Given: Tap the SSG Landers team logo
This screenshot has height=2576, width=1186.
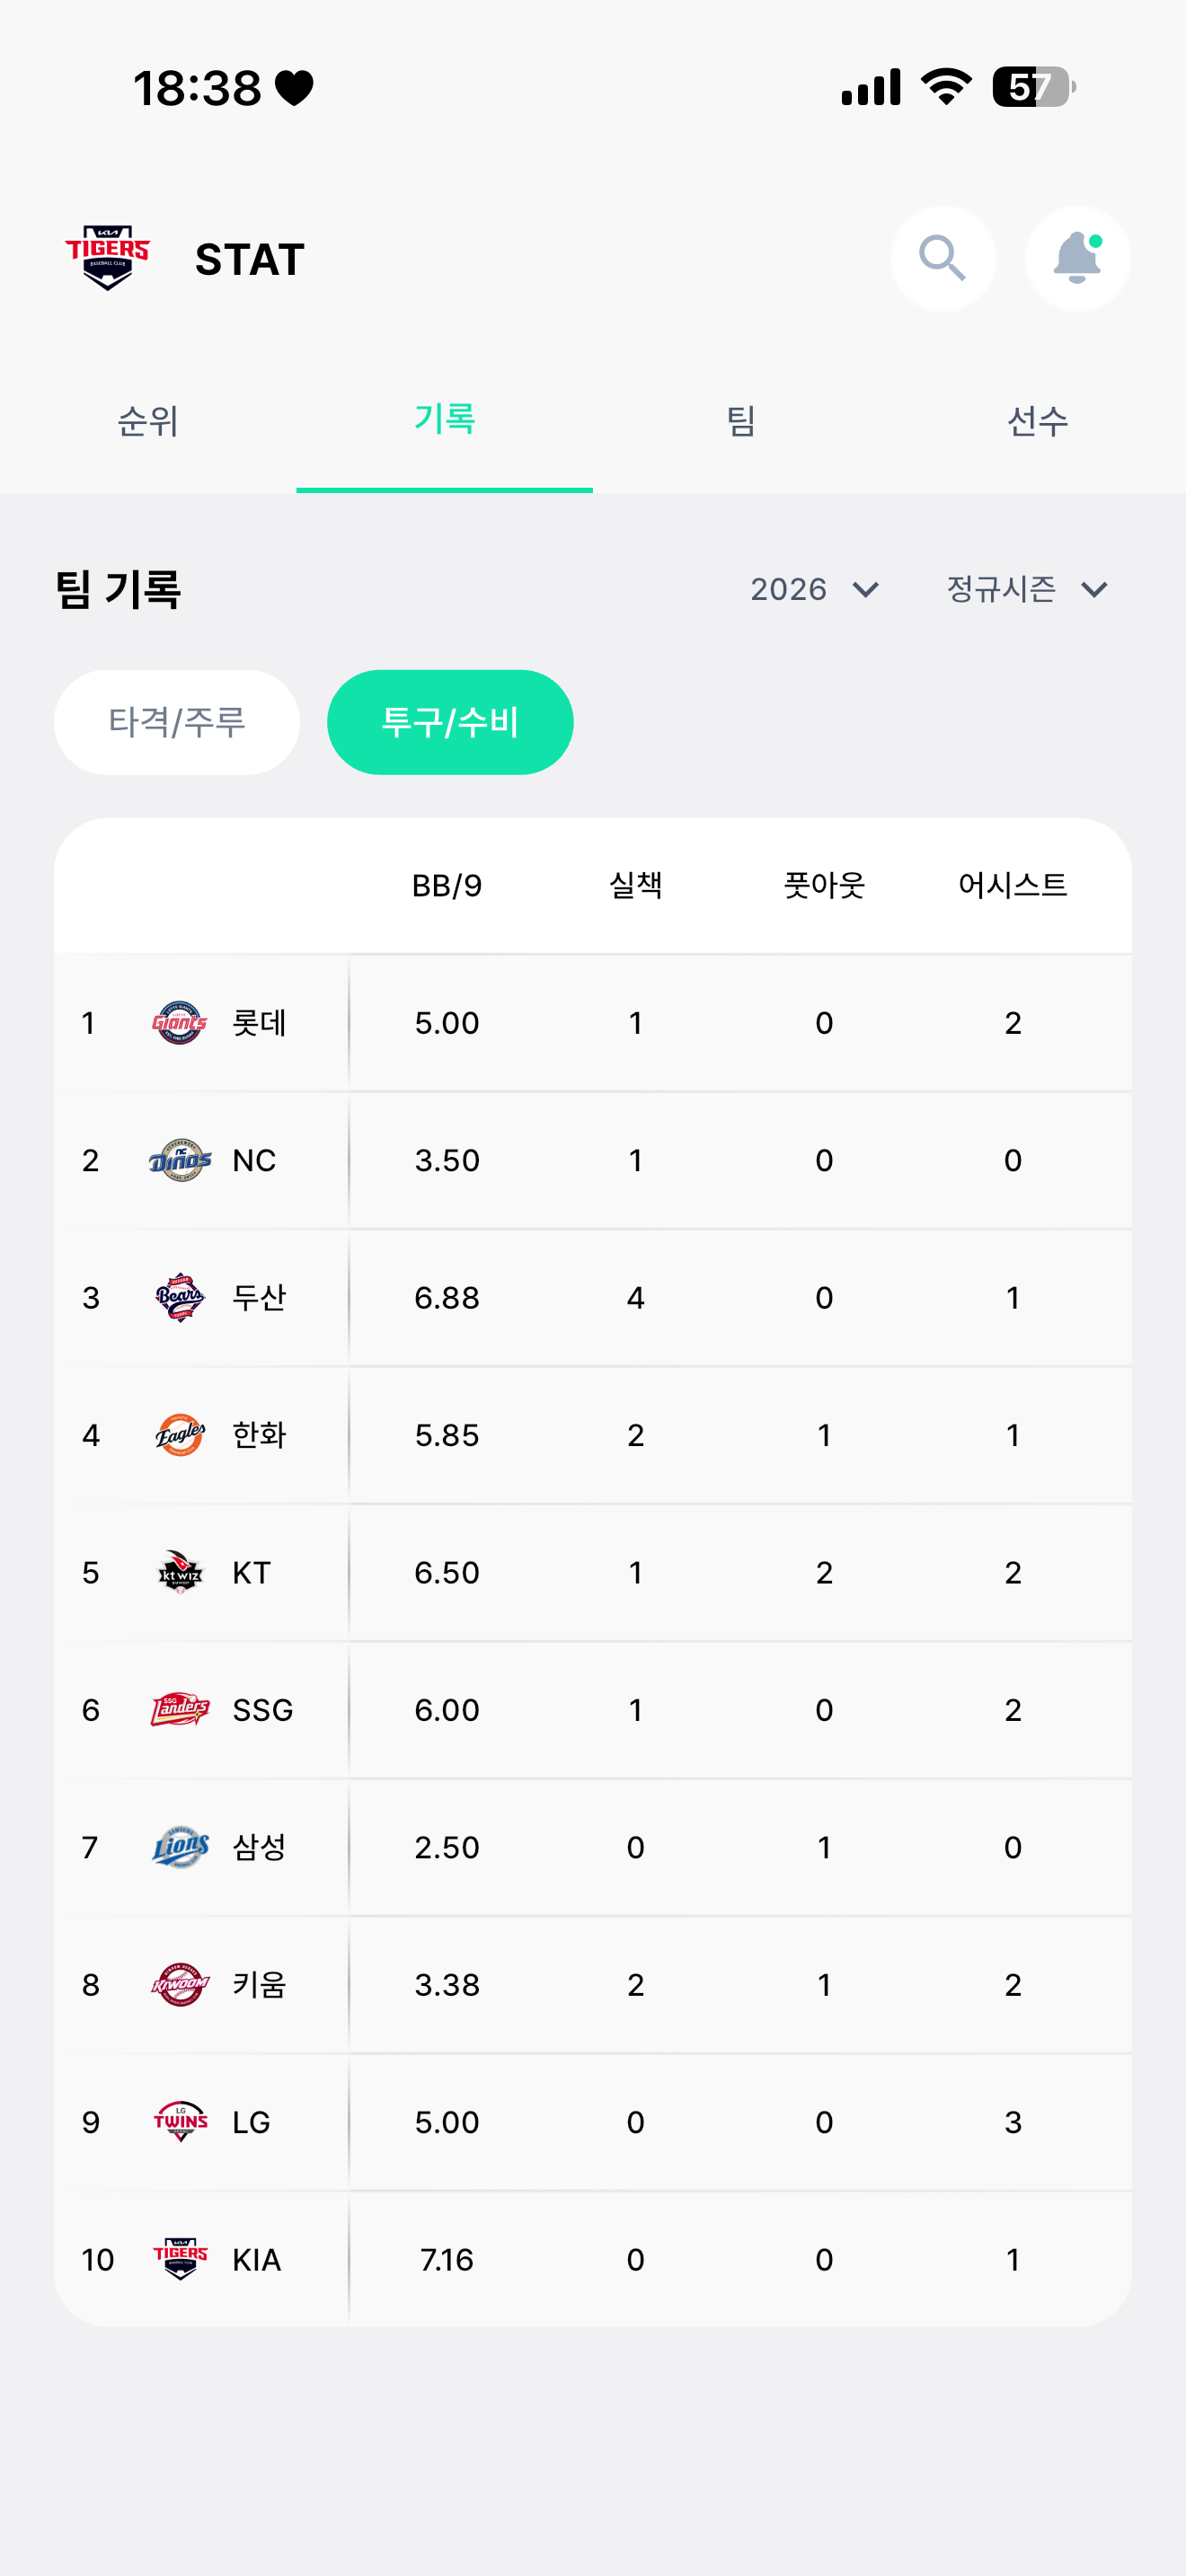Looking at the screenshot, I should (180, 1710).
